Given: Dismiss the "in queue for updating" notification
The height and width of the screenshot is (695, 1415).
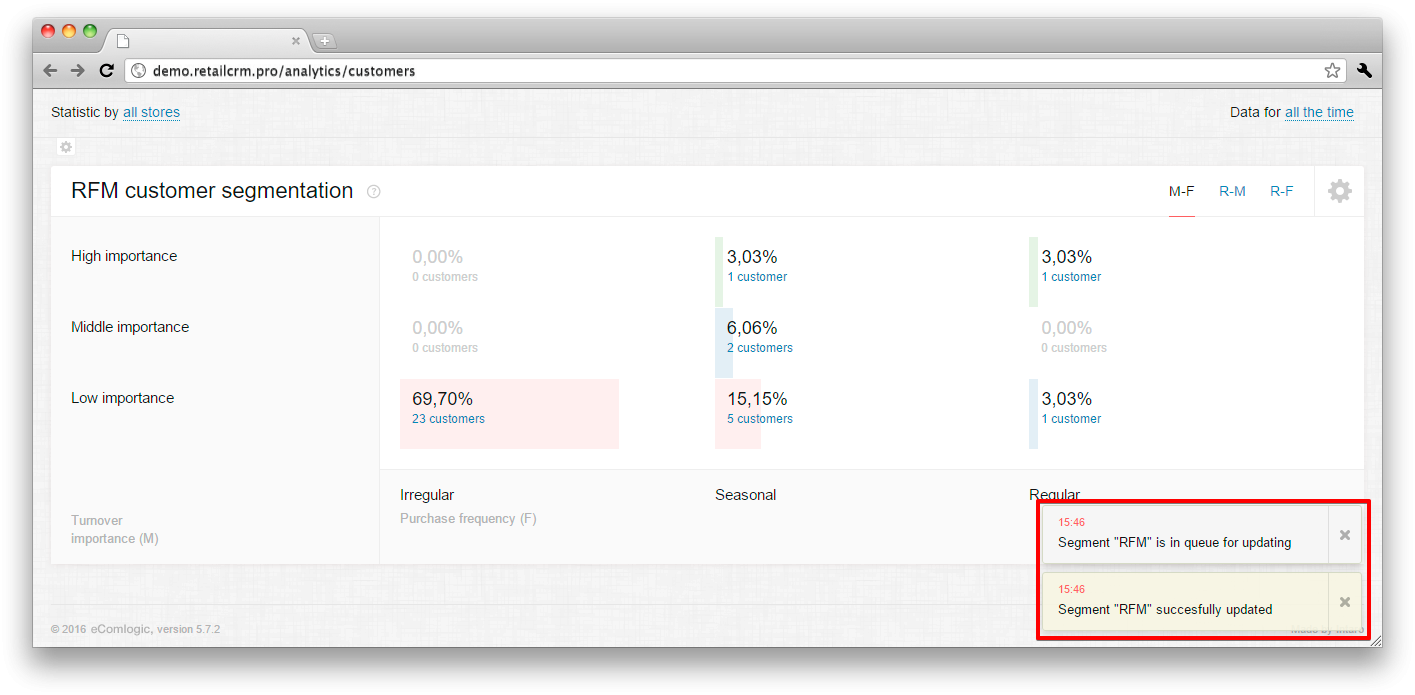Looking at the screenshot, I should pyautogui.click(x=1345, y=535).
